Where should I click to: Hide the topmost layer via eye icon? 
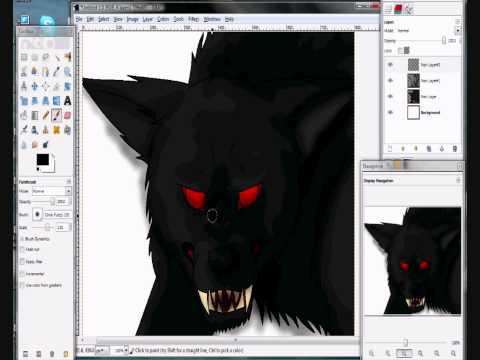[390, 65]
